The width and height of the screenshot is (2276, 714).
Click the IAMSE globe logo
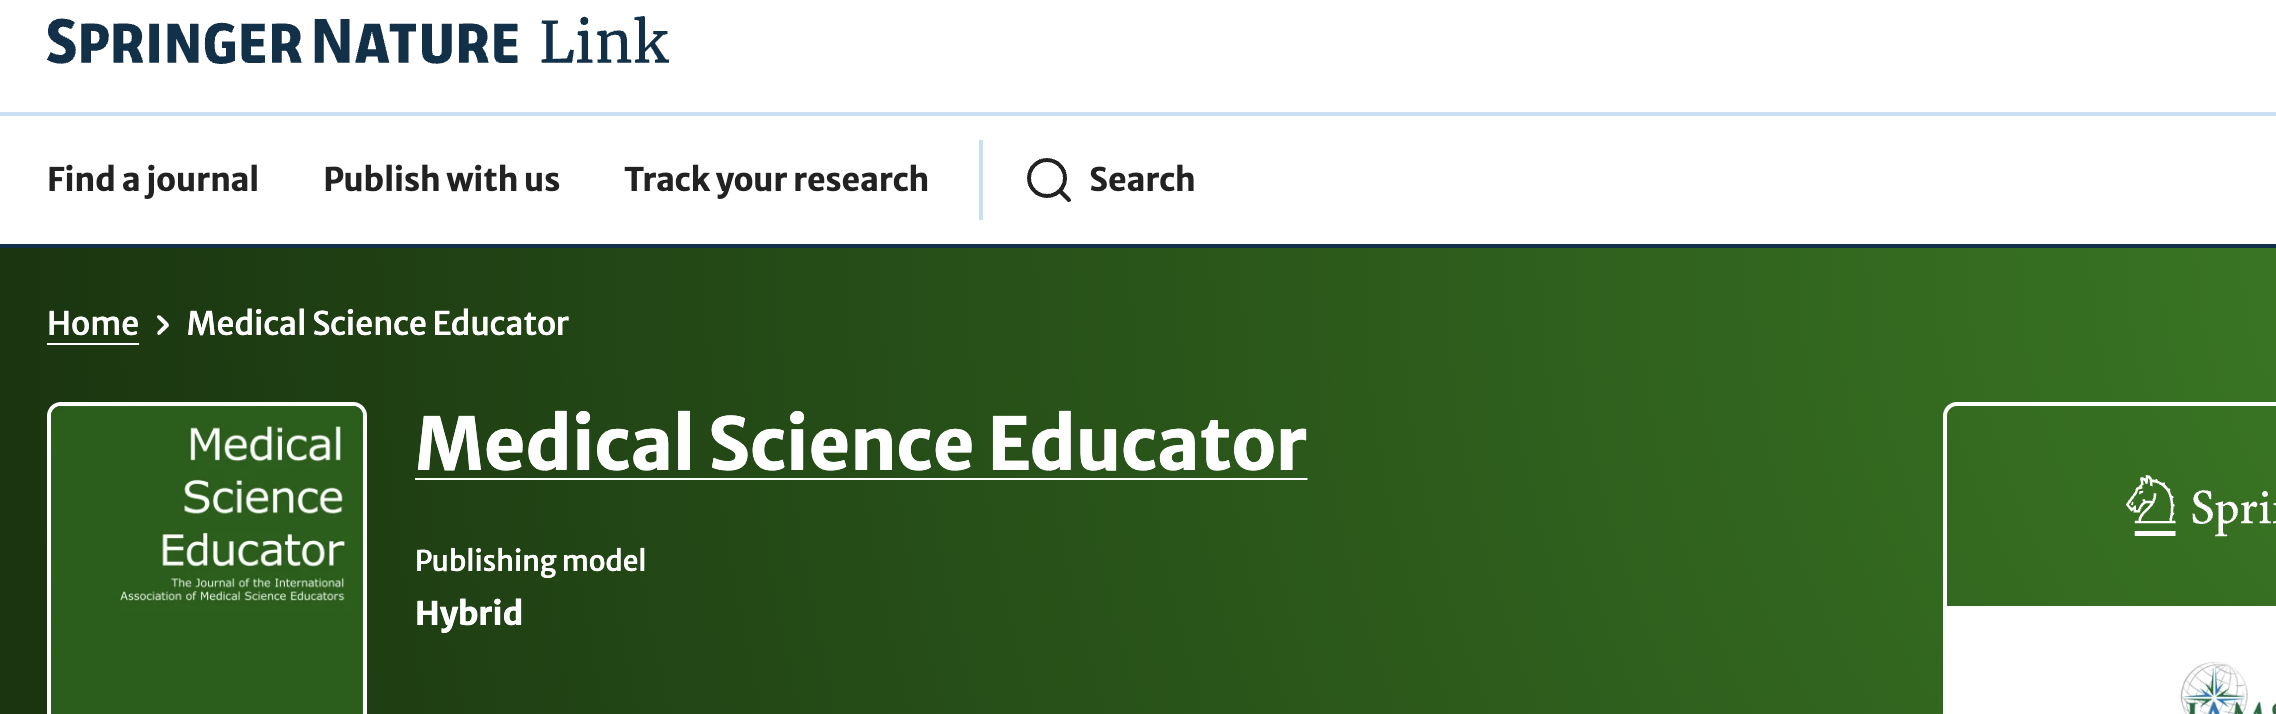tap(2216, 690)
